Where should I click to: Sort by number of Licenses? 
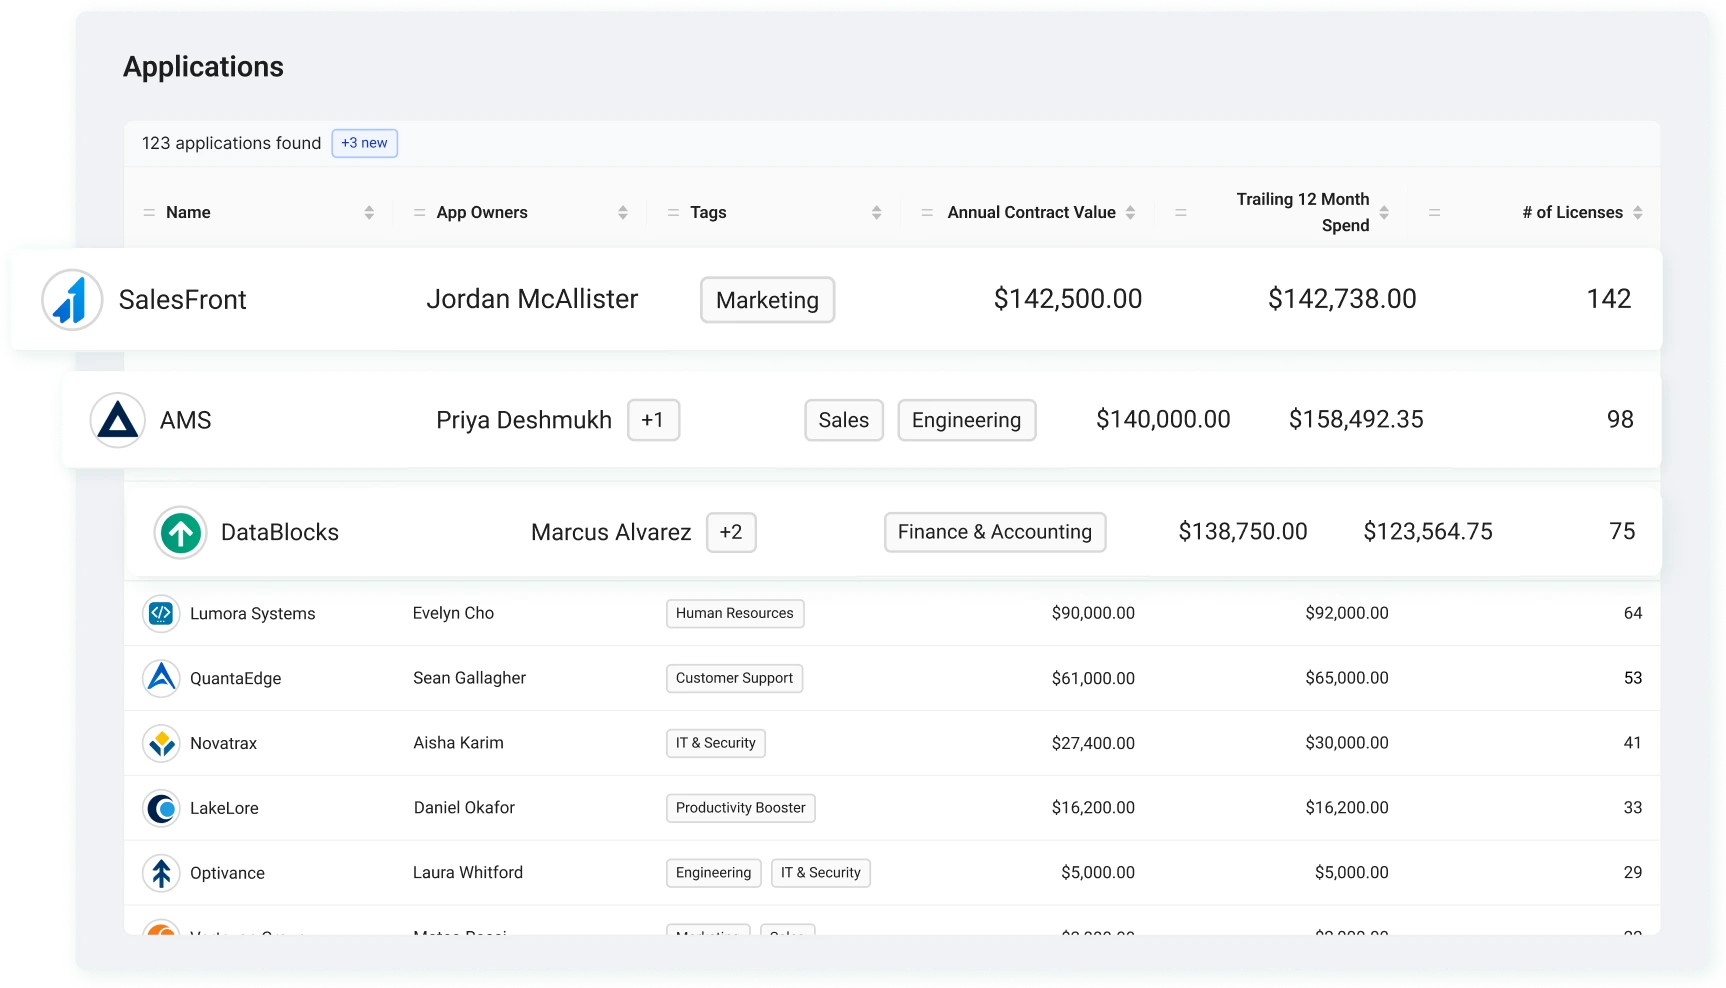coord(1638,212)
